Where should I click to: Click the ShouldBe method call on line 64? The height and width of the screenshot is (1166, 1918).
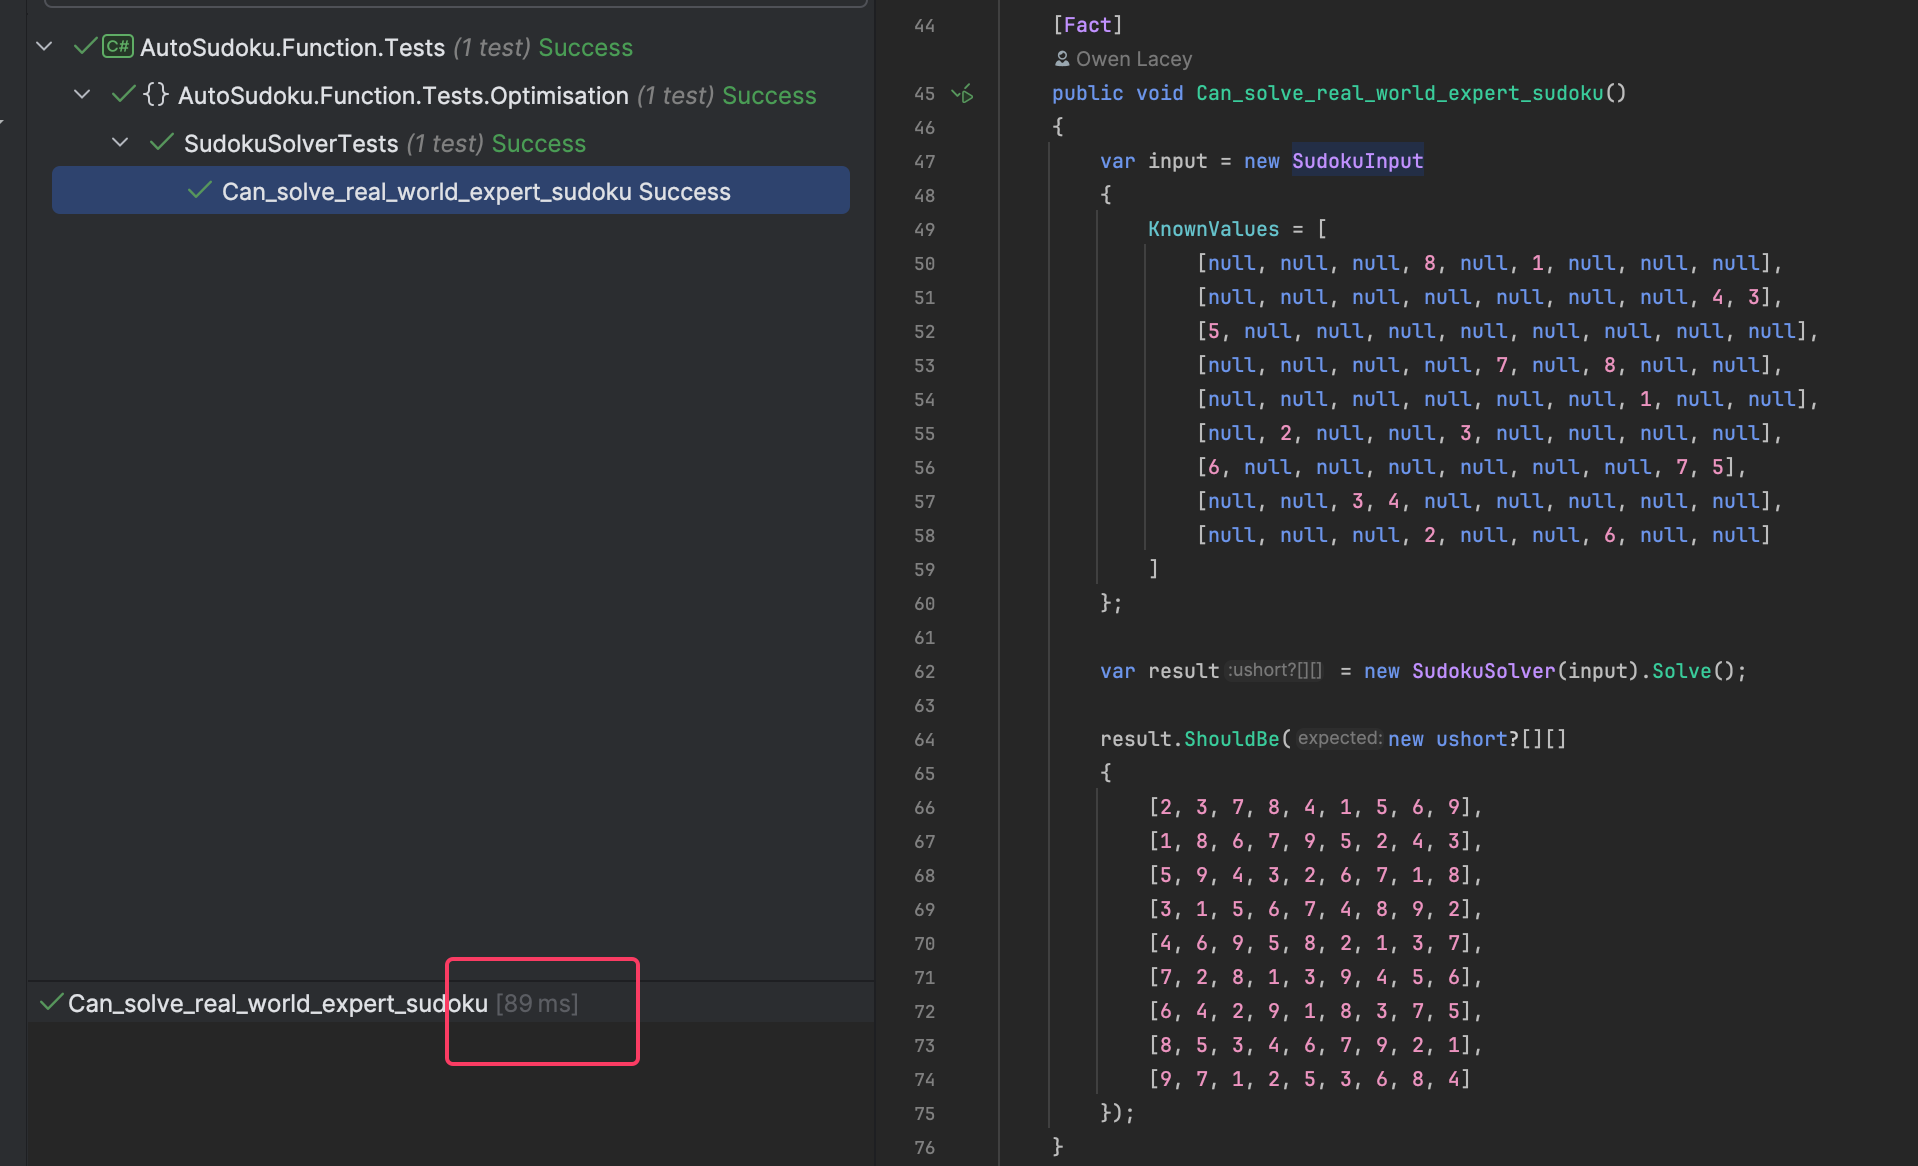coord(1231,739)
